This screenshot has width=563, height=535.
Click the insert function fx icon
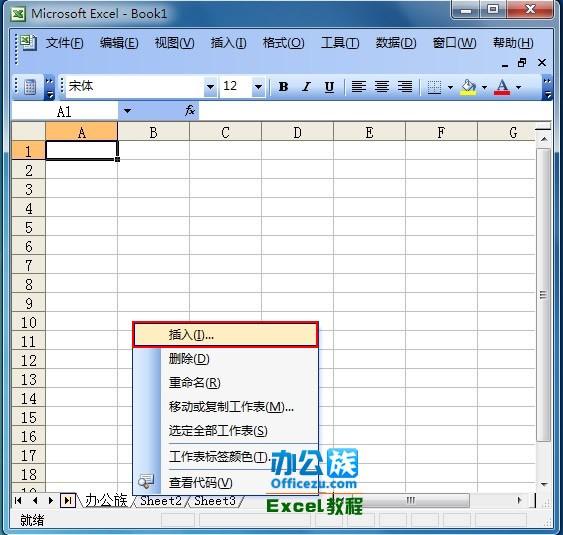point(190,111)
